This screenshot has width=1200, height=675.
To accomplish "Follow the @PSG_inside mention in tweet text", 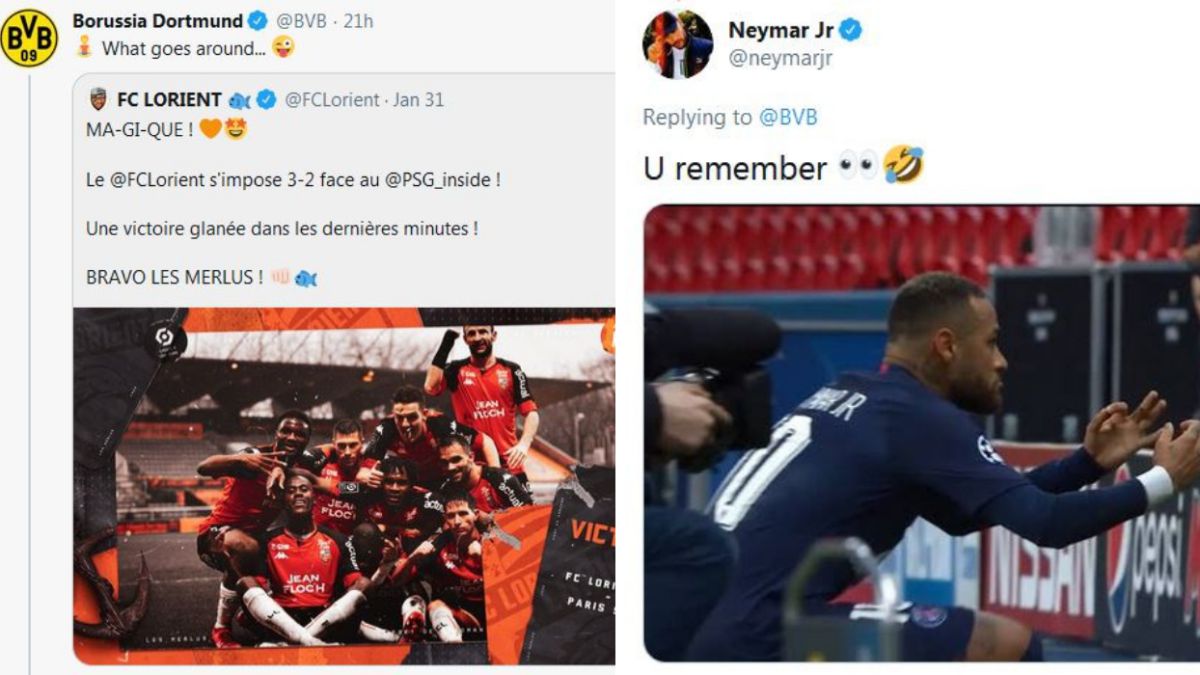I will tap(442, 180).
